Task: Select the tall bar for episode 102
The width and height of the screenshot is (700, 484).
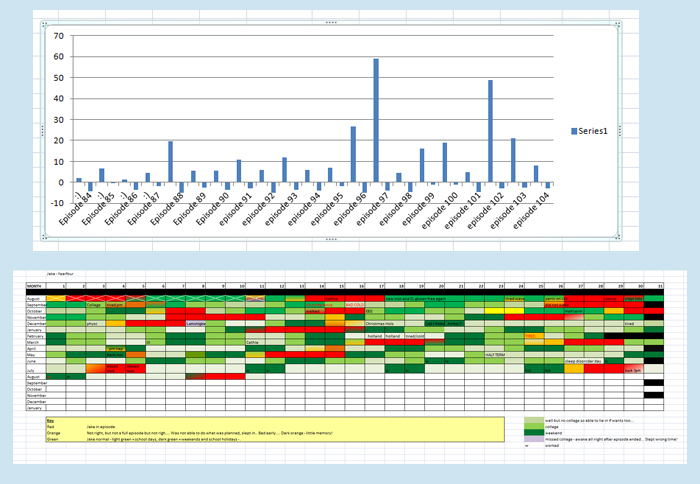Action: 490,131
